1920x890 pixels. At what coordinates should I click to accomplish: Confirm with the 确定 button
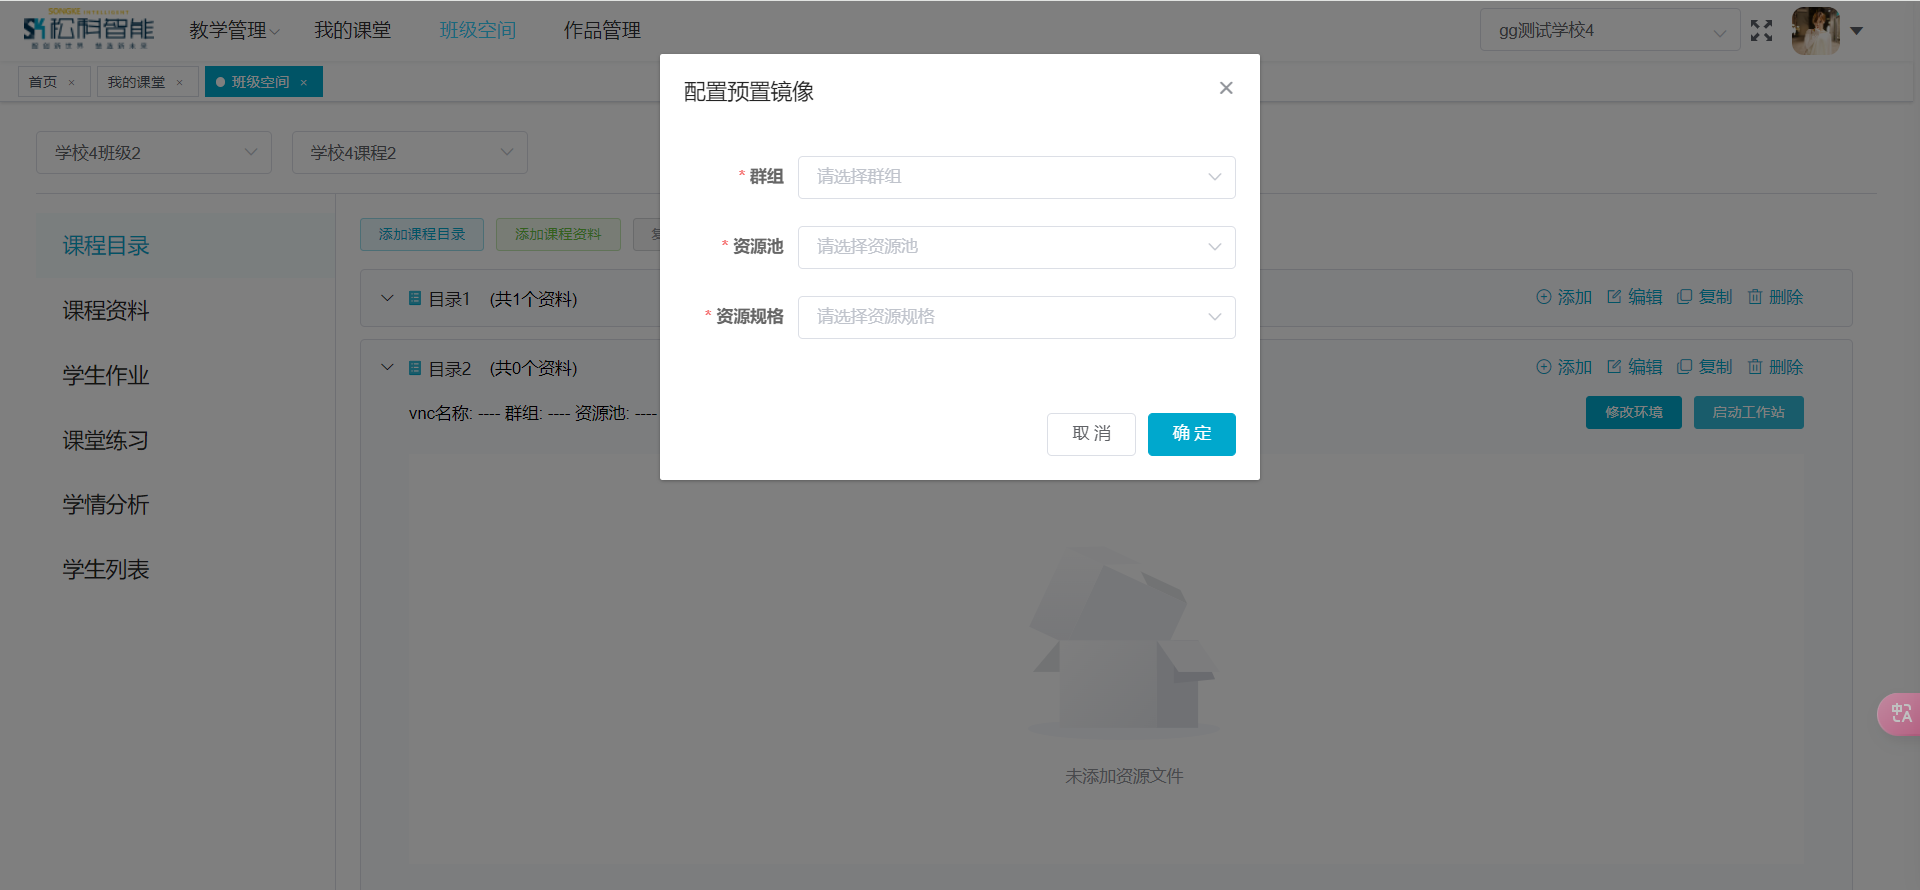pos(1191,434)
